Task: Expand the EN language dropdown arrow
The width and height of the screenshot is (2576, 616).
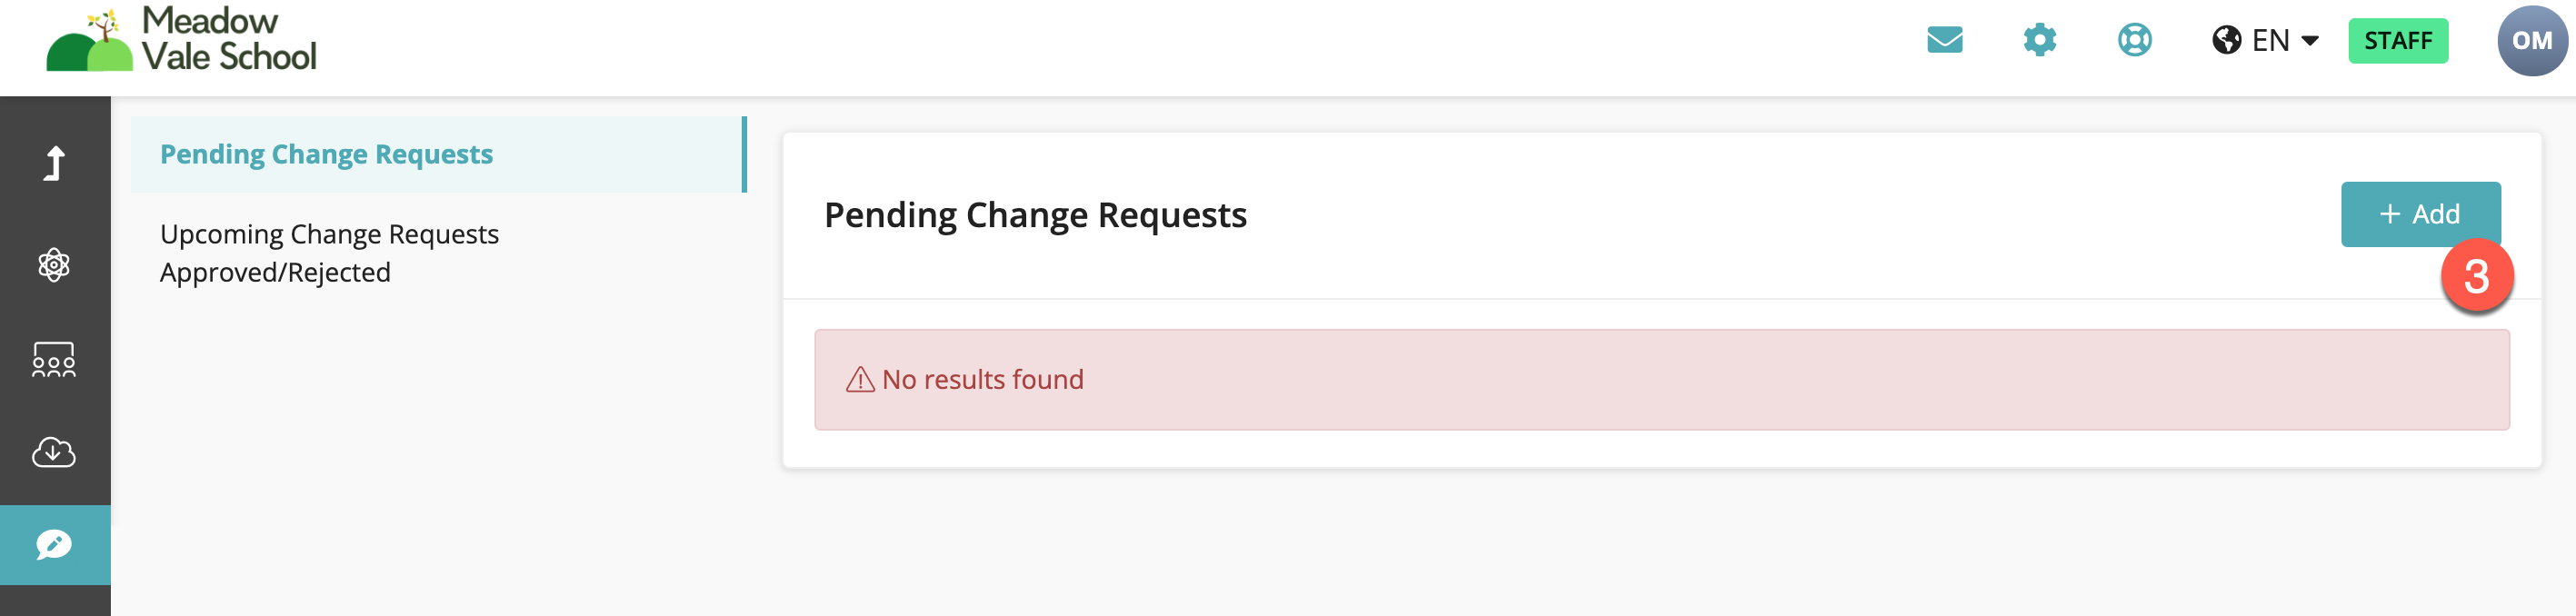Action: (x=2310, y=41)
